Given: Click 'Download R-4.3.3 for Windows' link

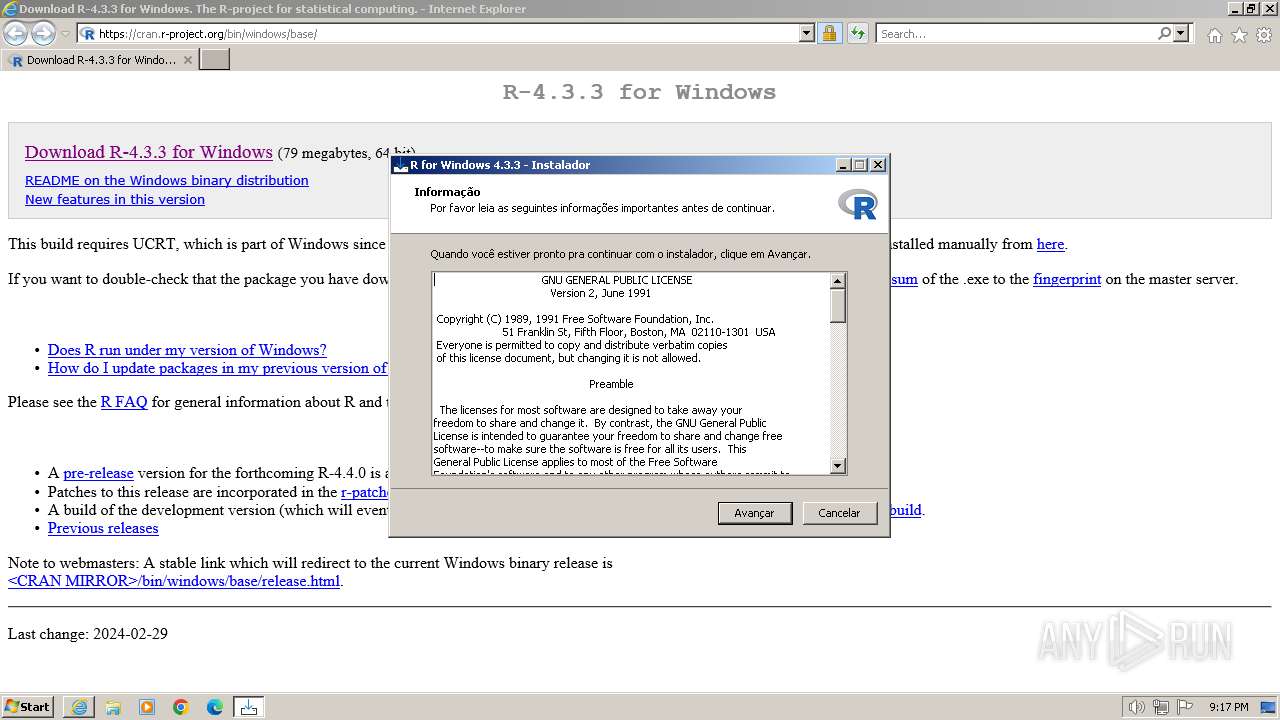Looking at the screenshot, I should [149, 152].
